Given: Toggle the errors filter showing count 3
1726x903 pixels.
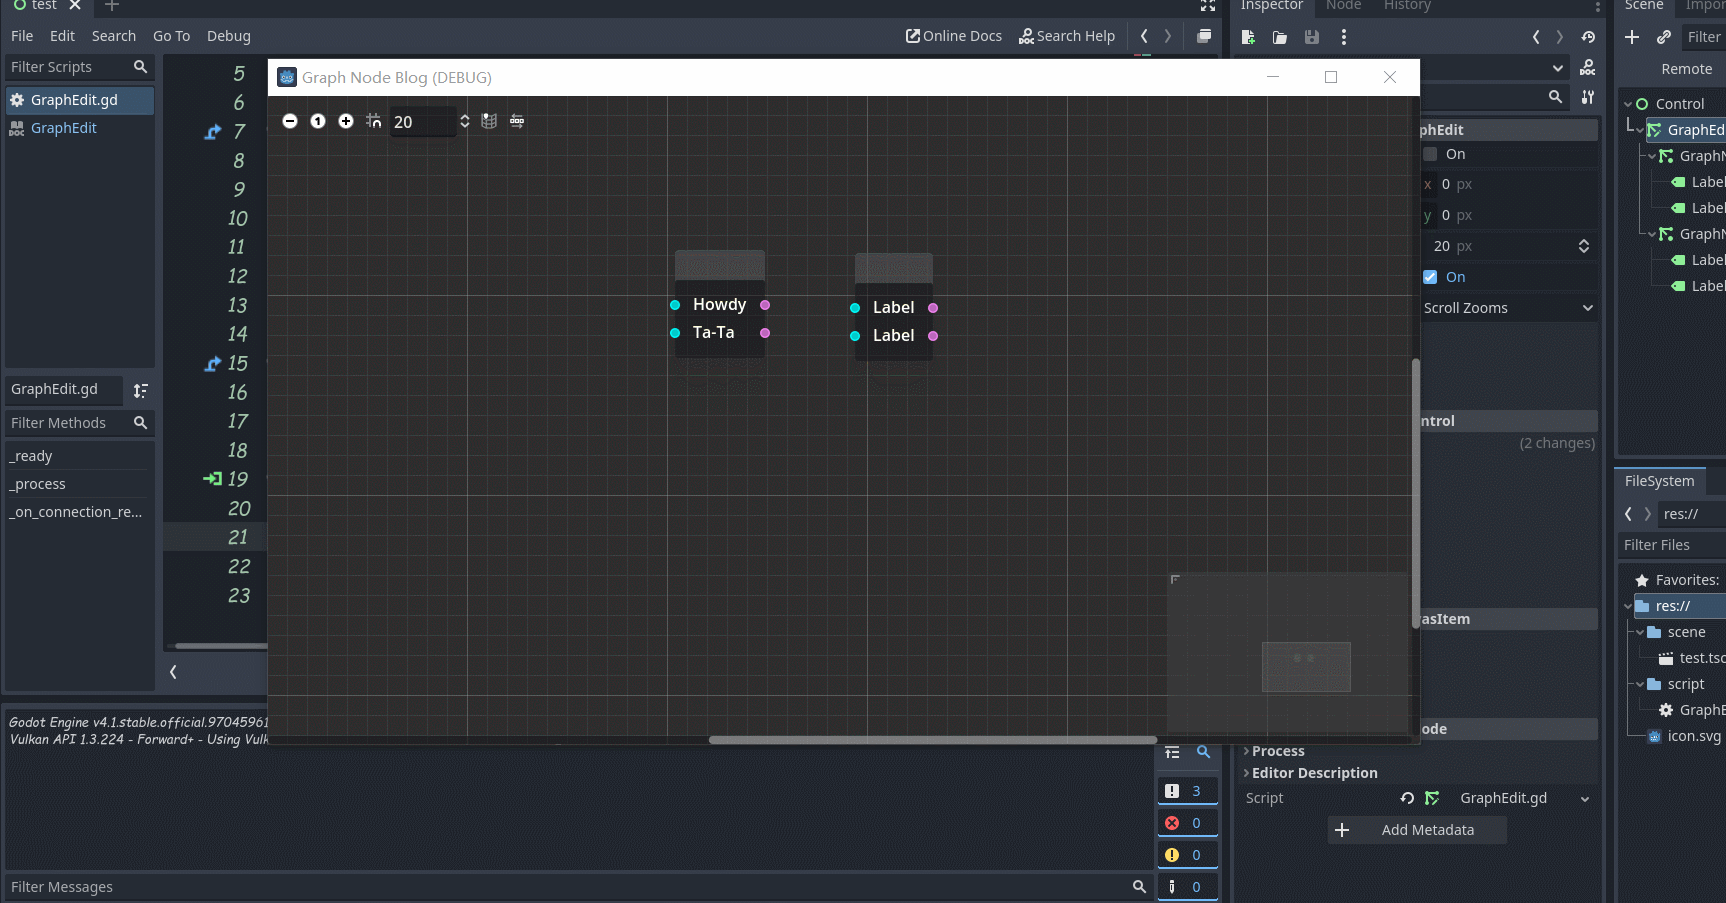Looking at the screenshot, I should click(x=1187, y=790).
